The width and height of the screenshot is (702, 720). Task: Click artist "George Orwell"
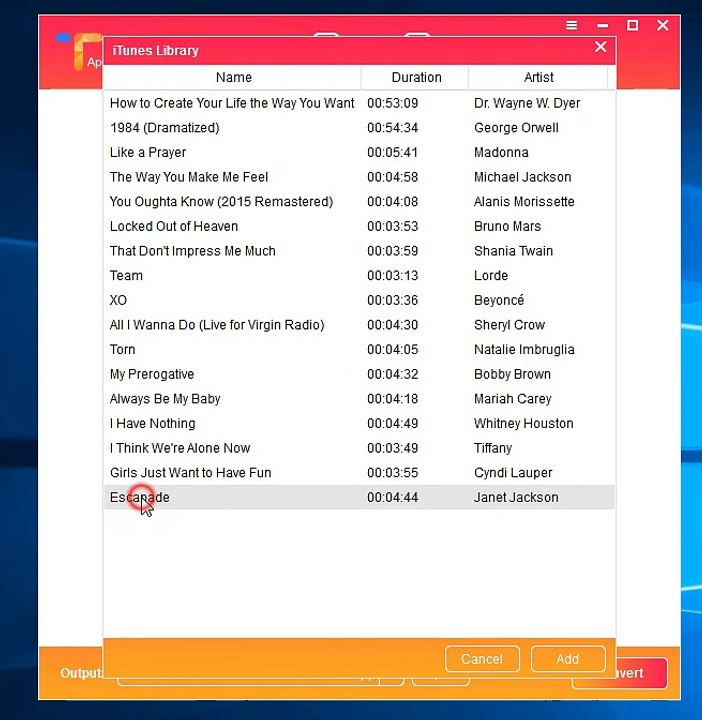(x=516, y=128)
